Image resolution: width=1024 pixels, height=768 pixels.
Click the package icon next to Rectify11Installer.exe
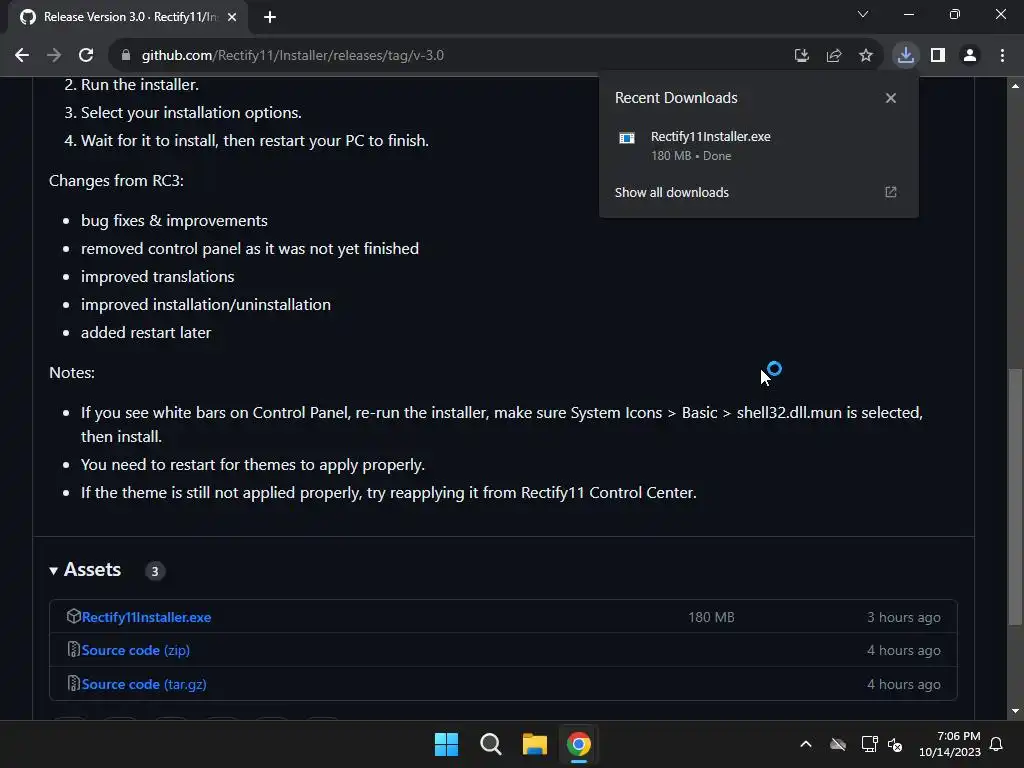(x=73, y=616)
